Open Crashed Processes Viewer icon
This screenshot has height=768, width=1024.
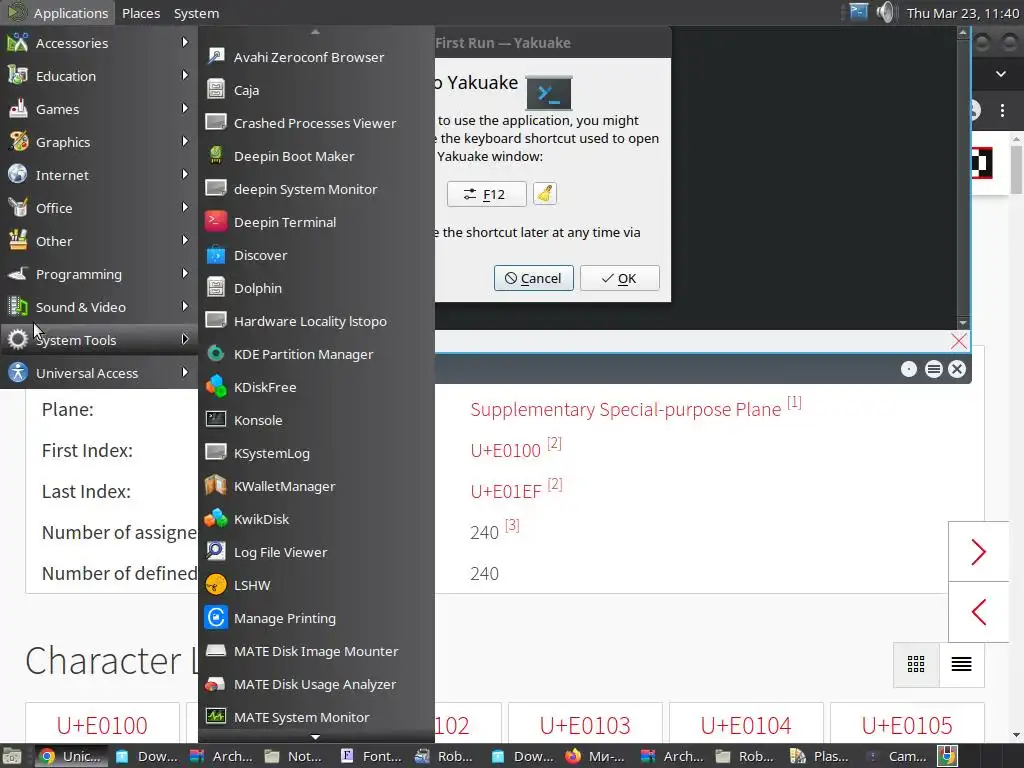click(x=216, y=123)
